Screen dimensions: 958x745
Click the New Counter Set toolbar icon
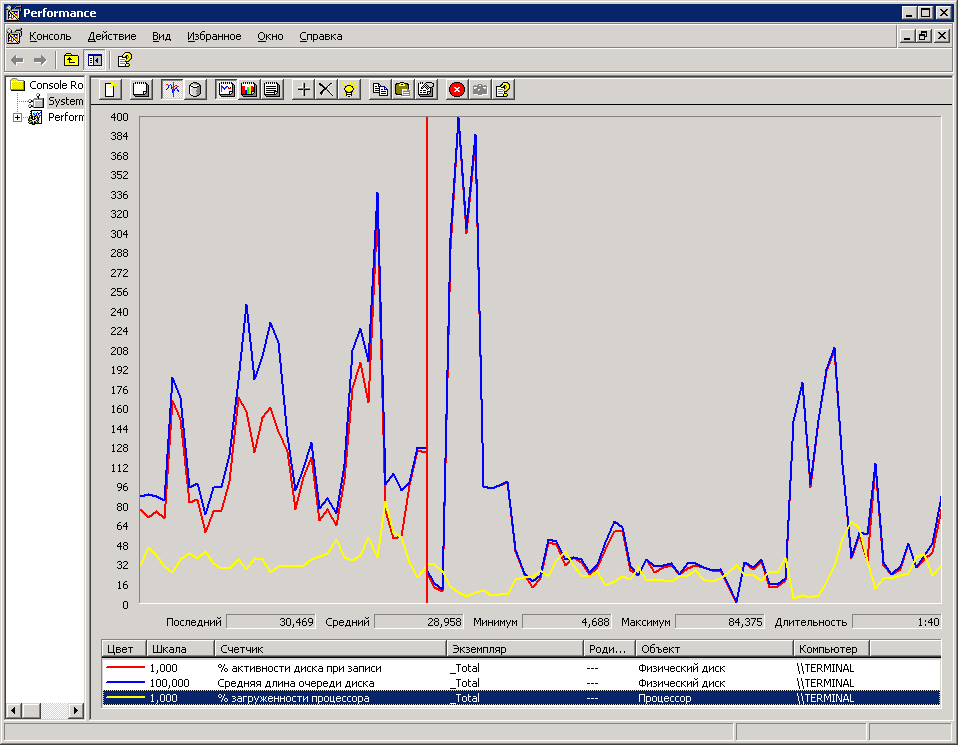point(111,90)
